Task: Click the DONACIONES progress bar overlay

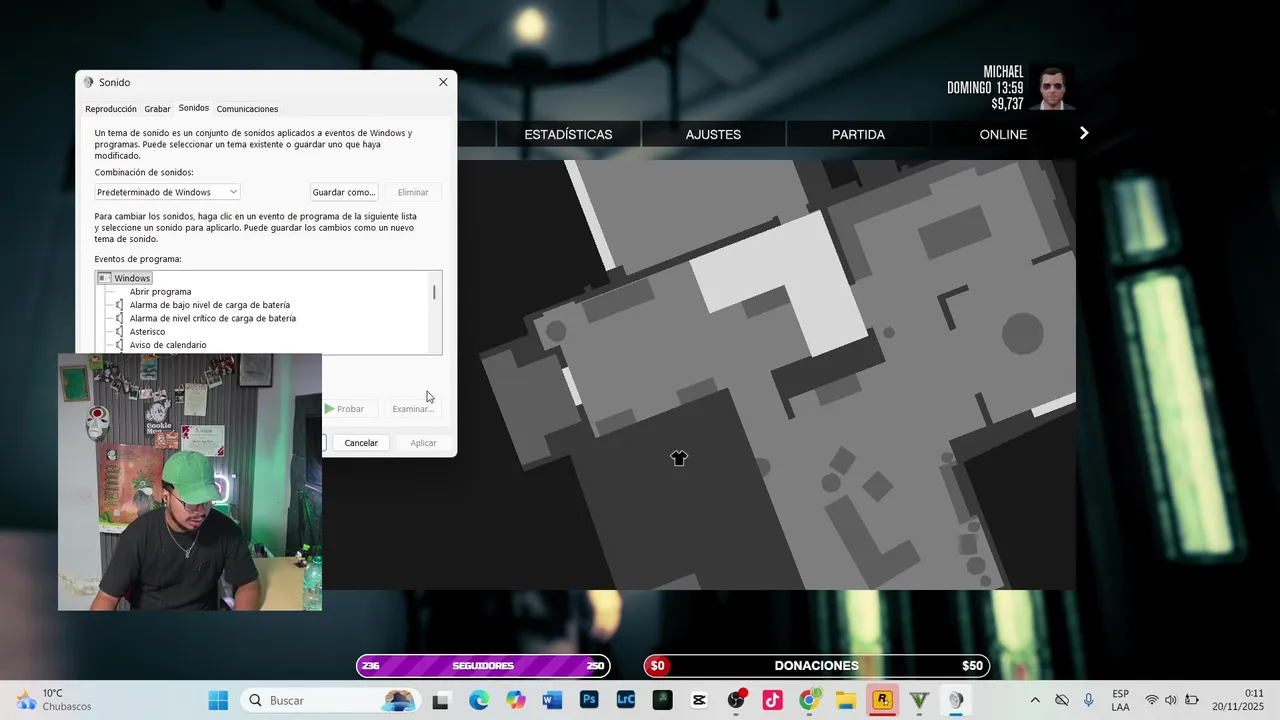Action: tap(816, 666)
